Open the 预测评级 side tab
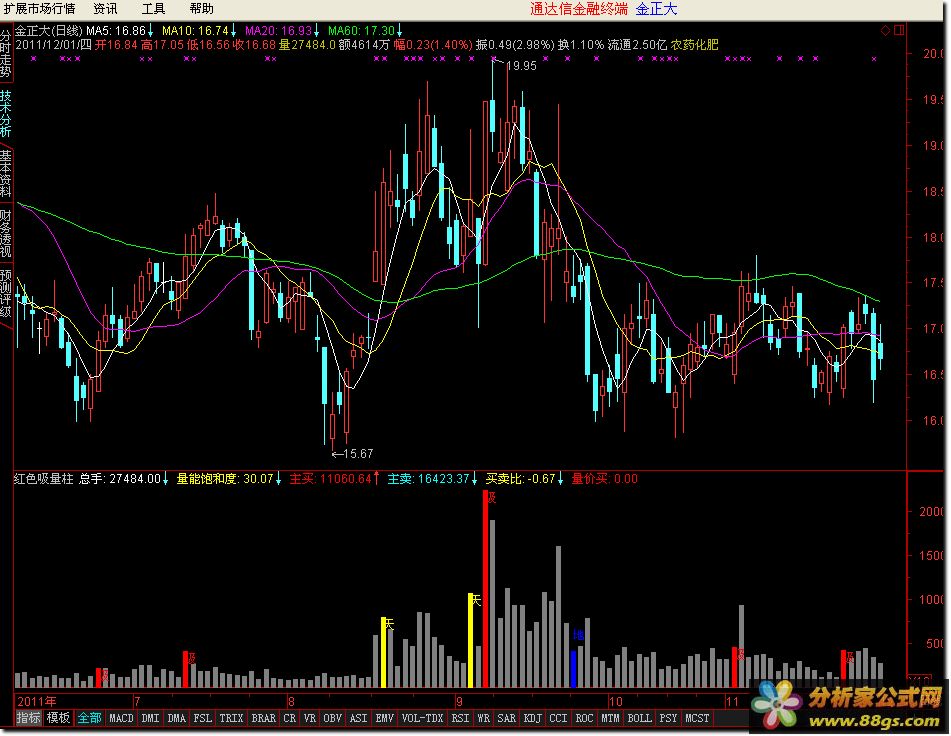This screenshot has height=736, width=951. coord(5,294)
